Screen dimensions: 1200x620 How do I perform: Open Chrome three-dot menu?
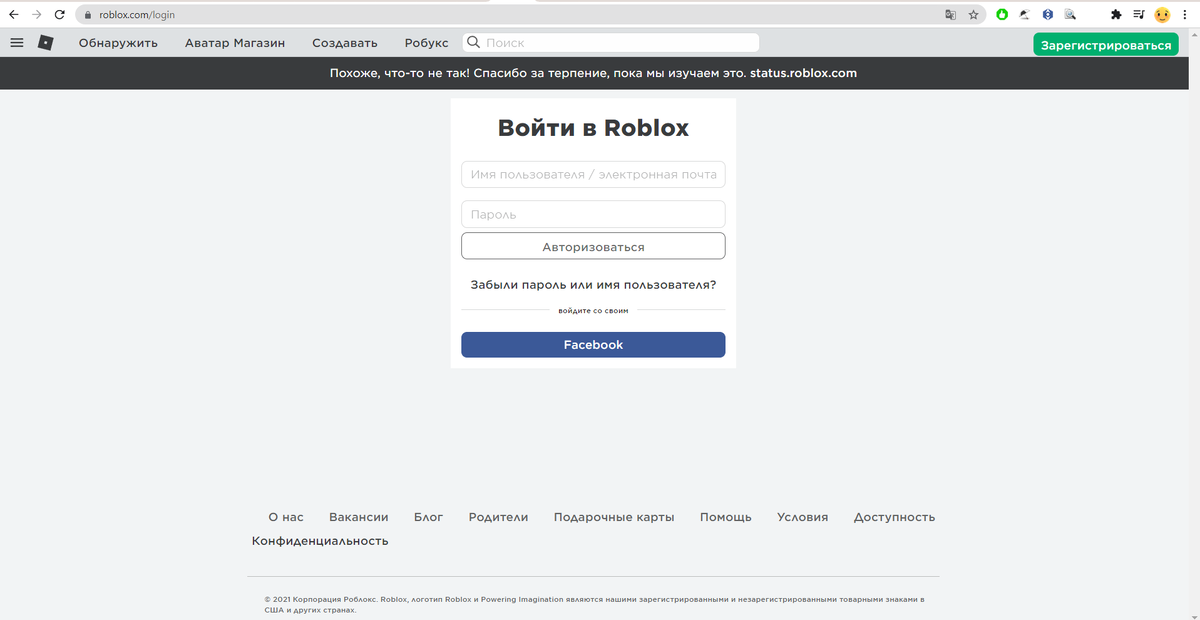(x=1186, y=15)
